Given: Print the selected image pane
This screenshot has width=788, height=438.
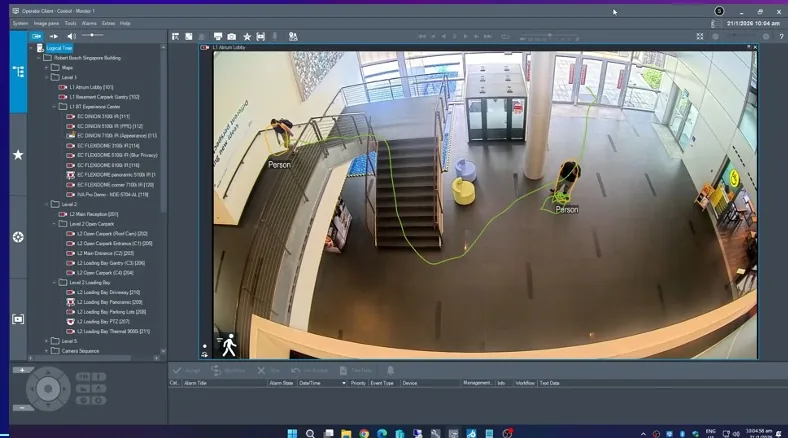Looking at the screenshot, I should tap(218, 37).
